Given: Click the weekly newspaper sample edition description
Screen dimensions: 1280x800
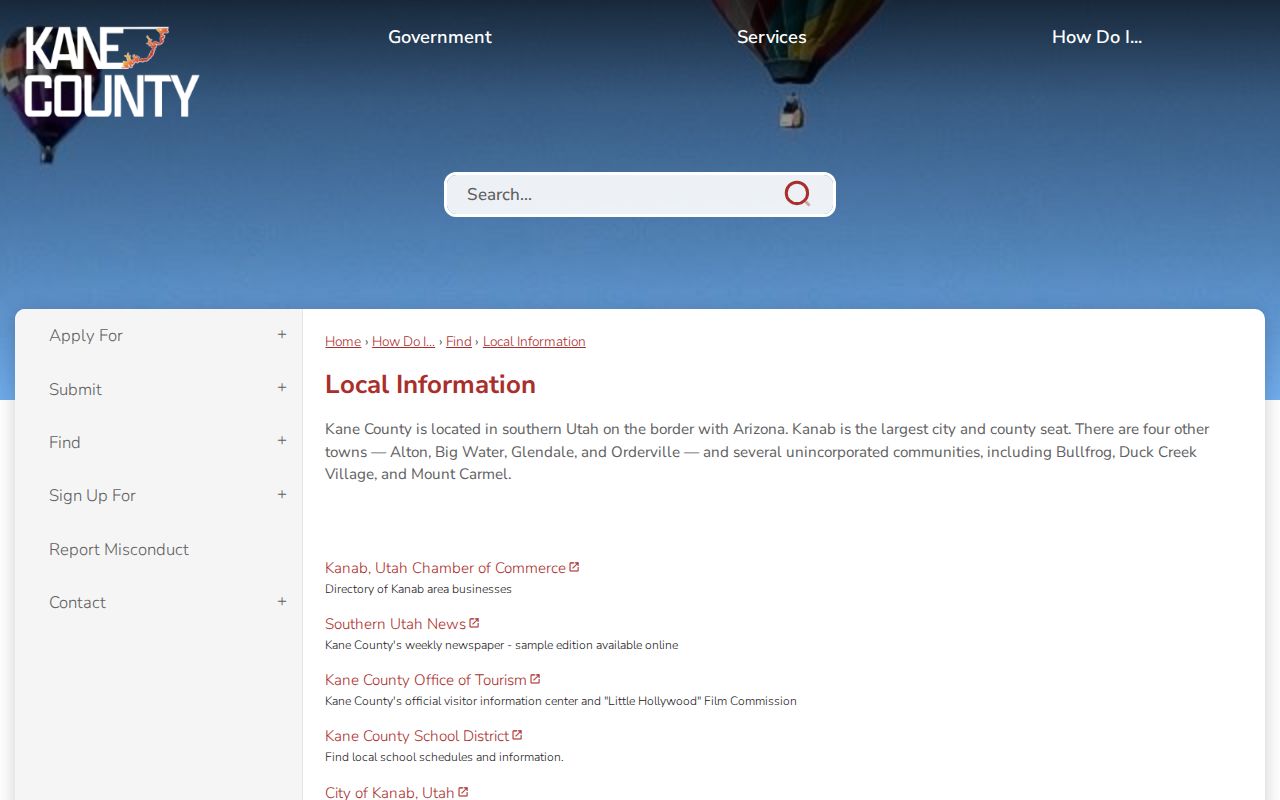Looking at the screenshot, I should click(x=501, y=645).
